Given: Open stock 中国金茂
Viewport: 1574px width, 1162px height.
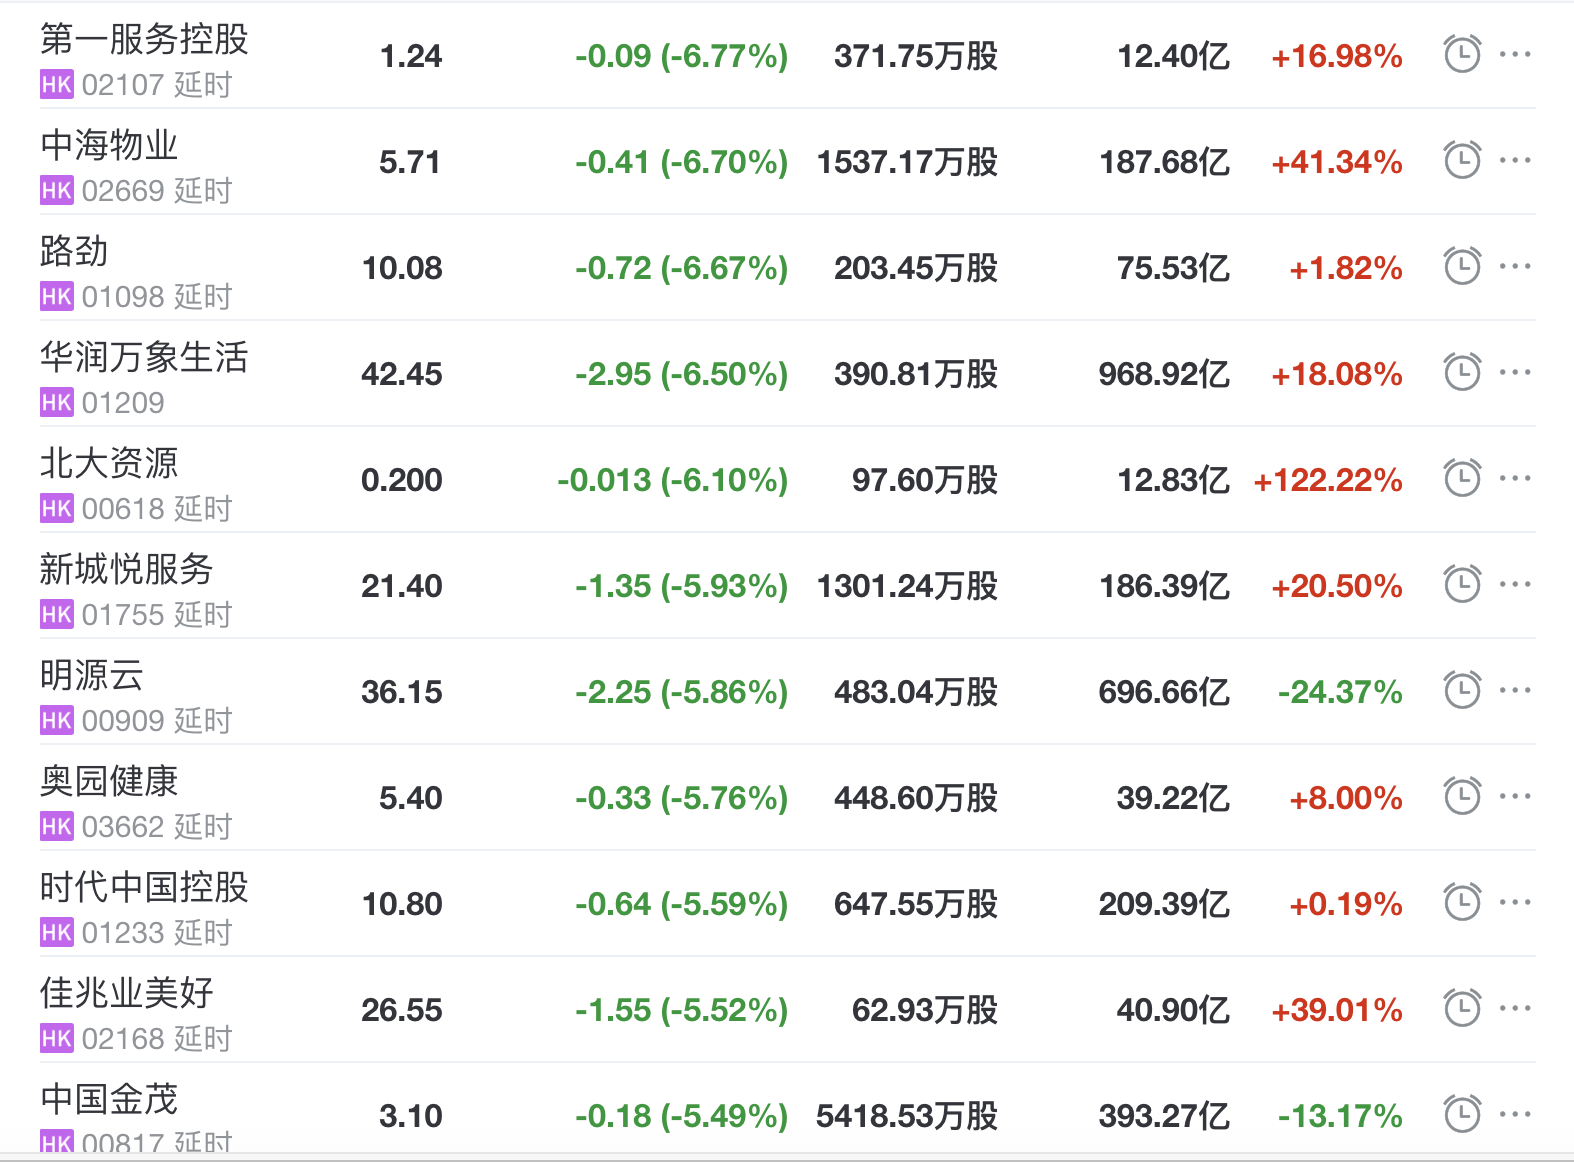Looking at the screenshot, I should coord(109,1099).
